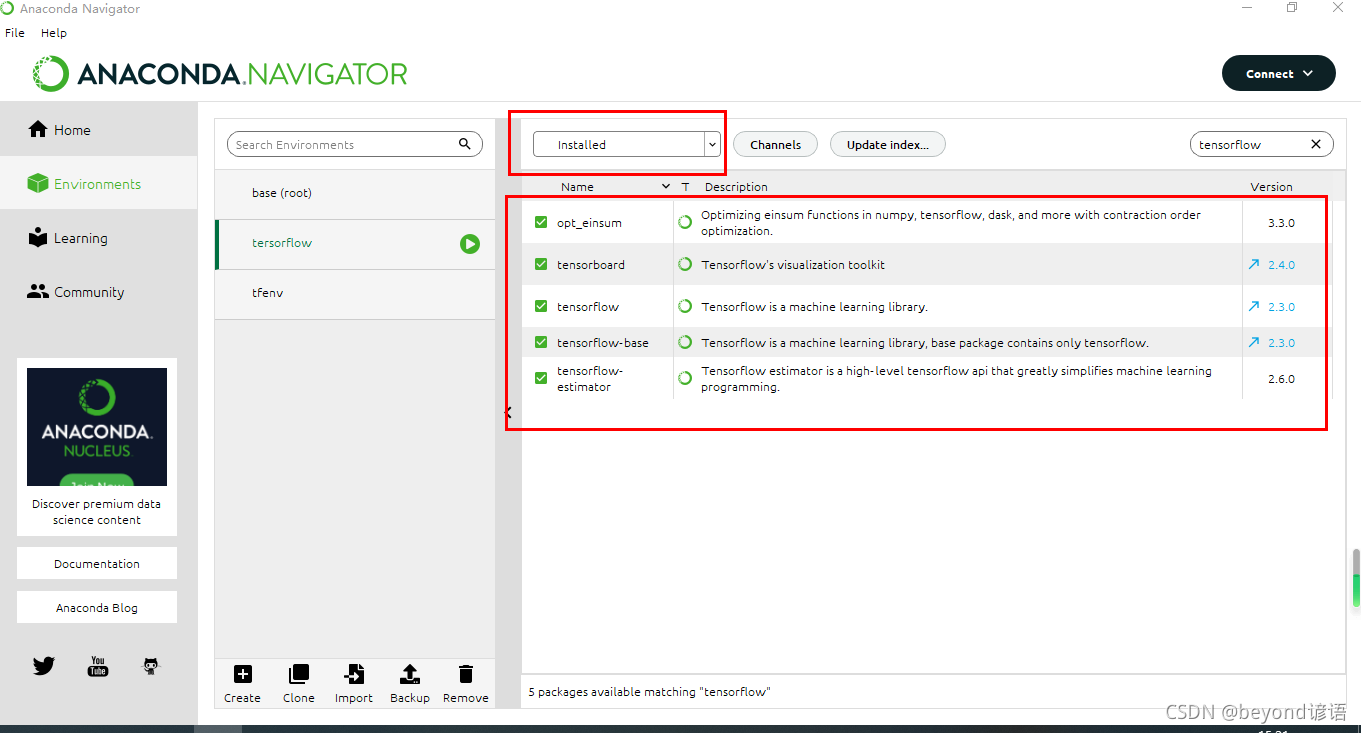
Task: Select the tersorflow environment name
Action: 282,243
